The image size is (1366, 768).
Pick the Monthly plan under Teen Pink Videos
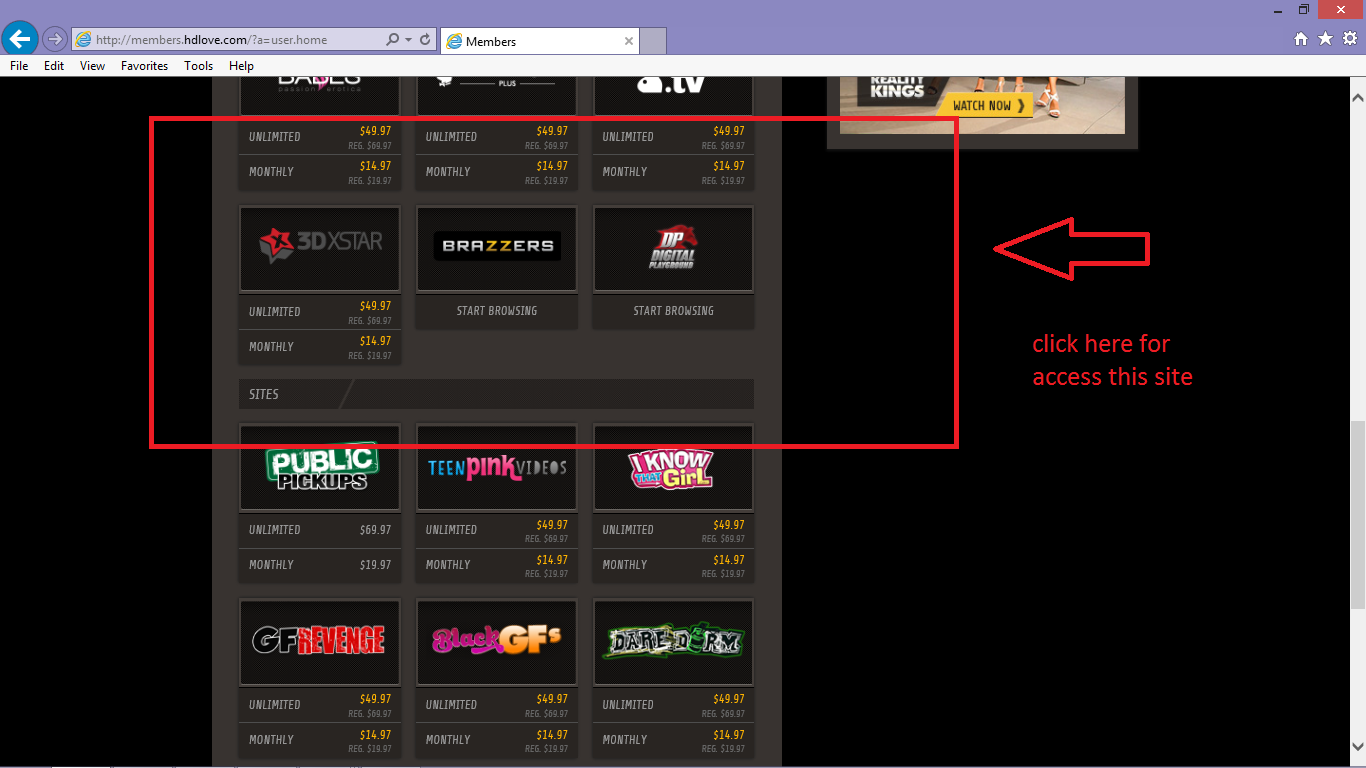tap(497, 565)
